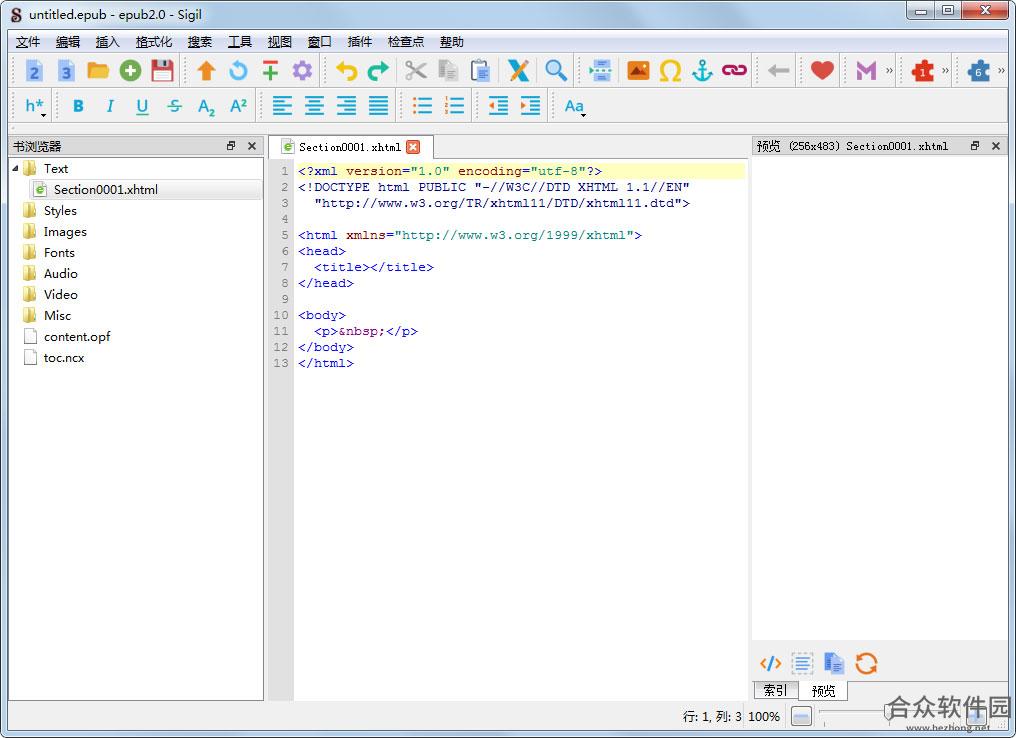Click the orange up arrow toolbar icon
This screenshot has width=1016, height=738.
[206, 71]
